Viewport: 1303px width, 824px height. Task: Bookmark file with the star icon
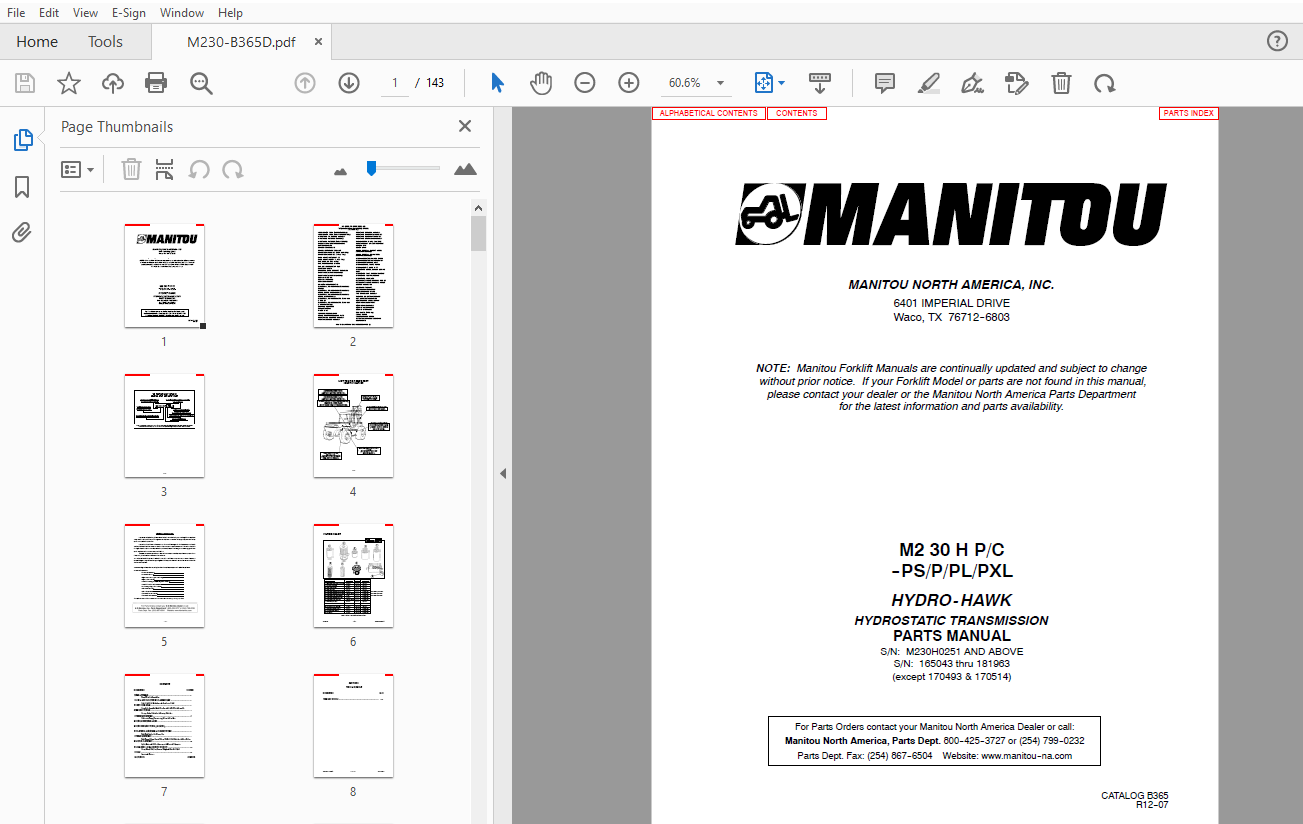tap(68, 83)
